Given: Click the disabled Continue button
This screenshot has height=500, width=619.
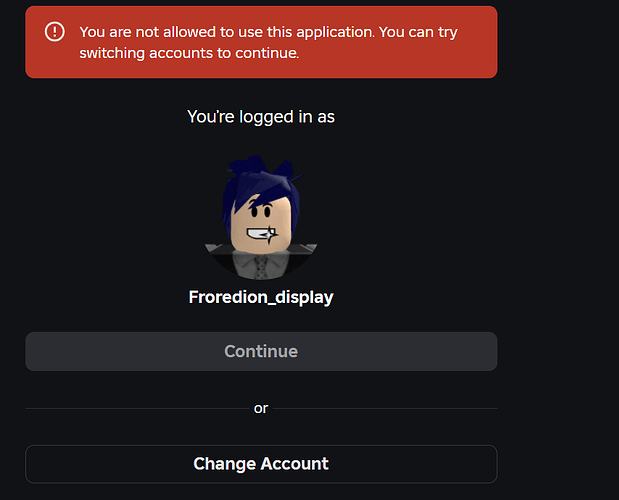Looking at the screenshot, I should (x=261, y=351).
